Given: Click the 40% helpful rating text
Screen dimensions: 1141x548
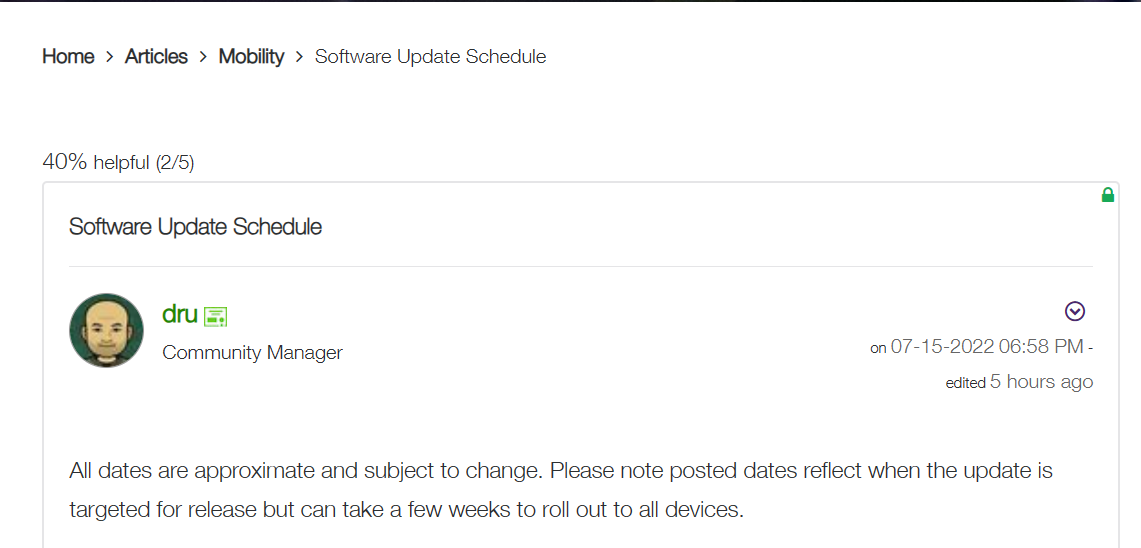Looking at the screenshot, I should click(x=96, y=162).
